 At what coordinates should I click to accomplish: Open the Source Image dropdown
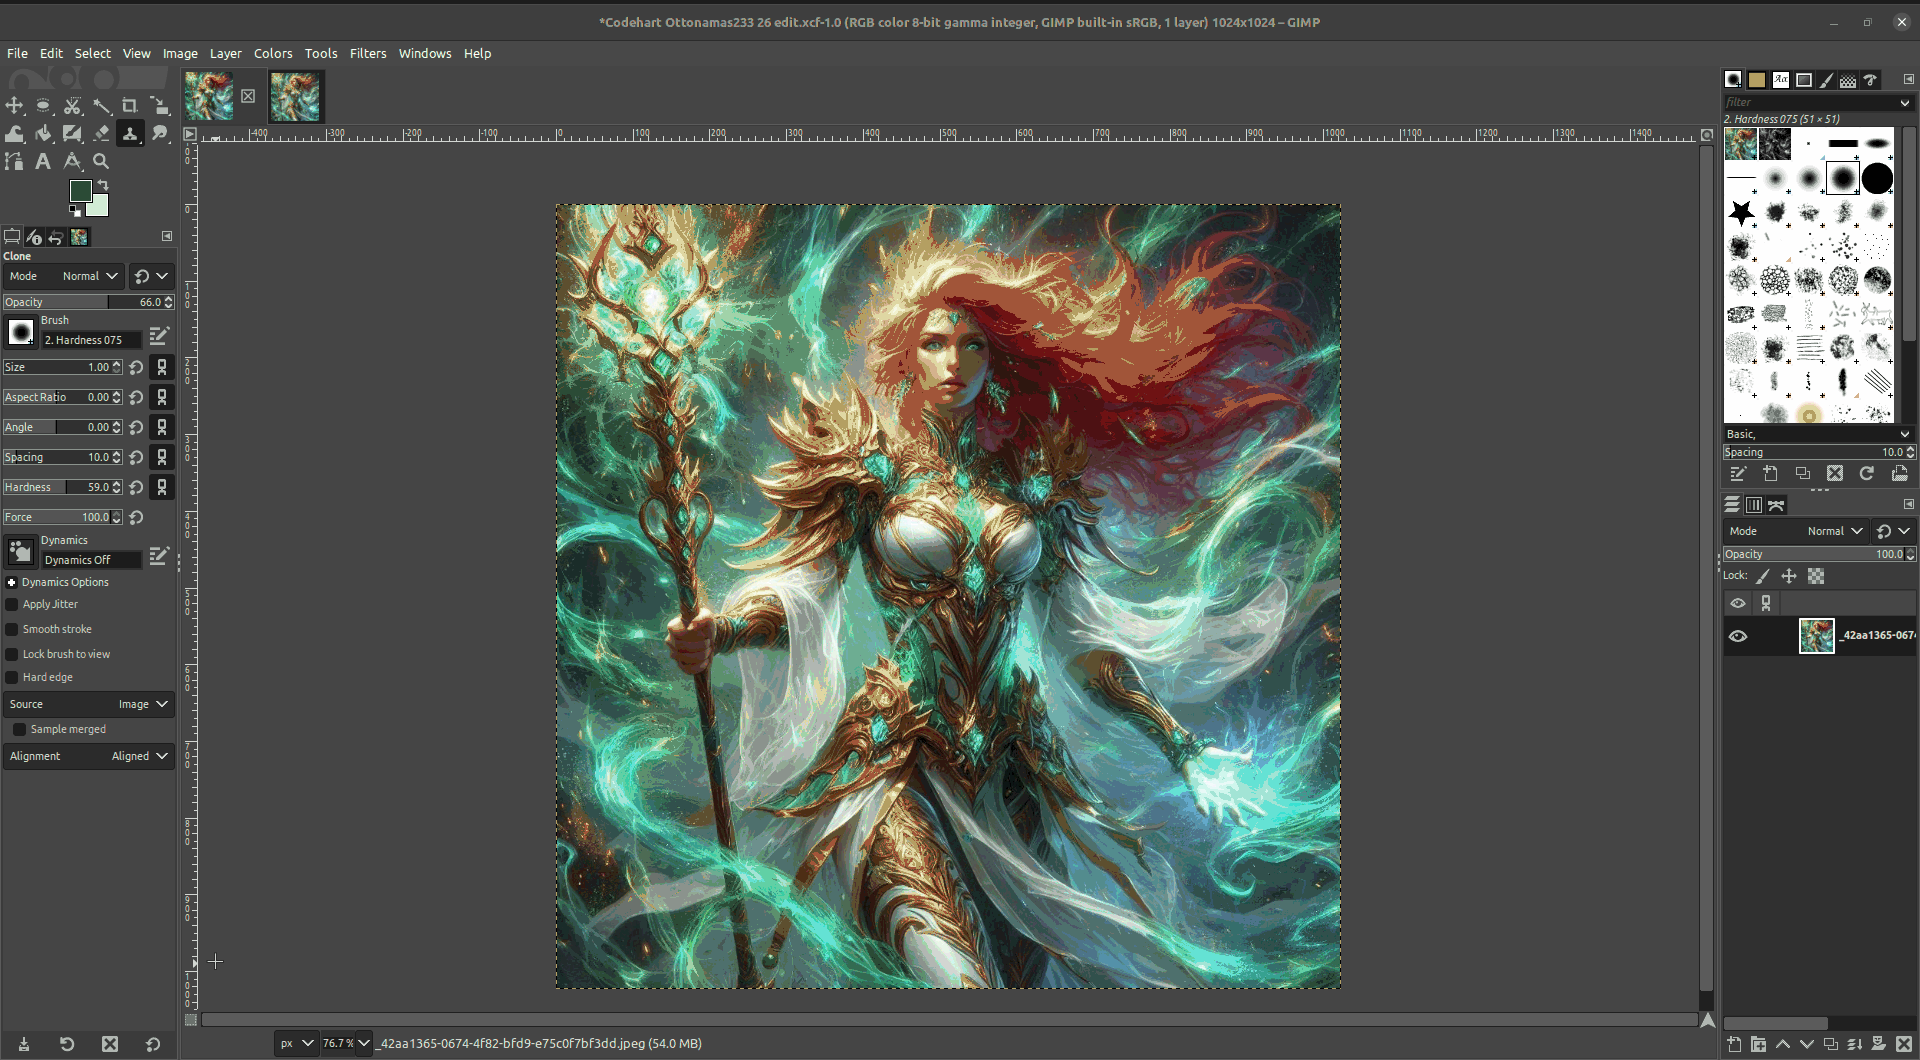[88, 704]
